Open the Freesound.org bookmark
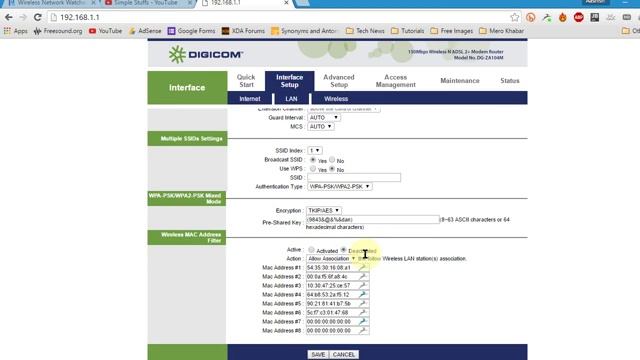The width and height of the screenshot is (640, 360). [58, 31]
